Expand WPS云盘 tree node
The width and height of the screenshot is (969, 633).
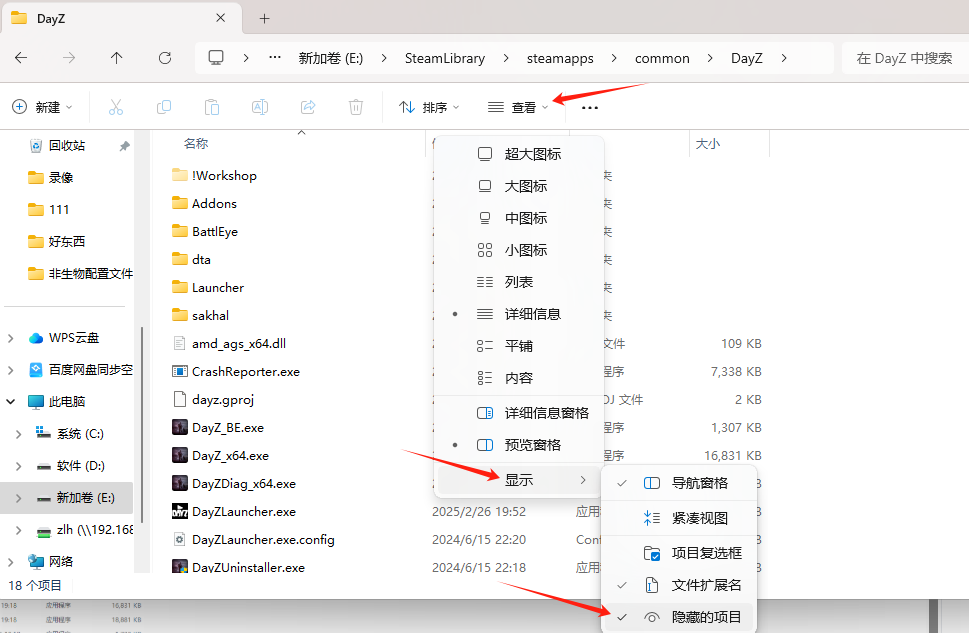click(x=11, y=338)
